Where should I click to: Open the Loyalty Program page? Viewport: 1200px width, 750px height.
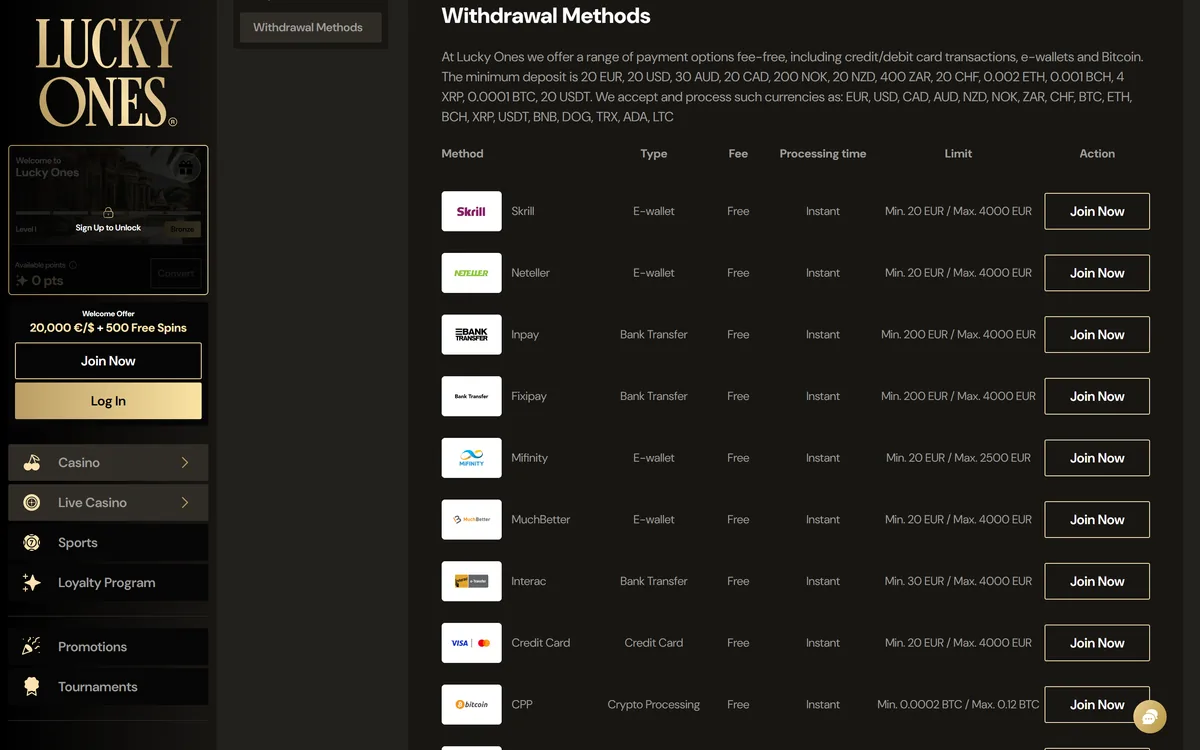108,583
